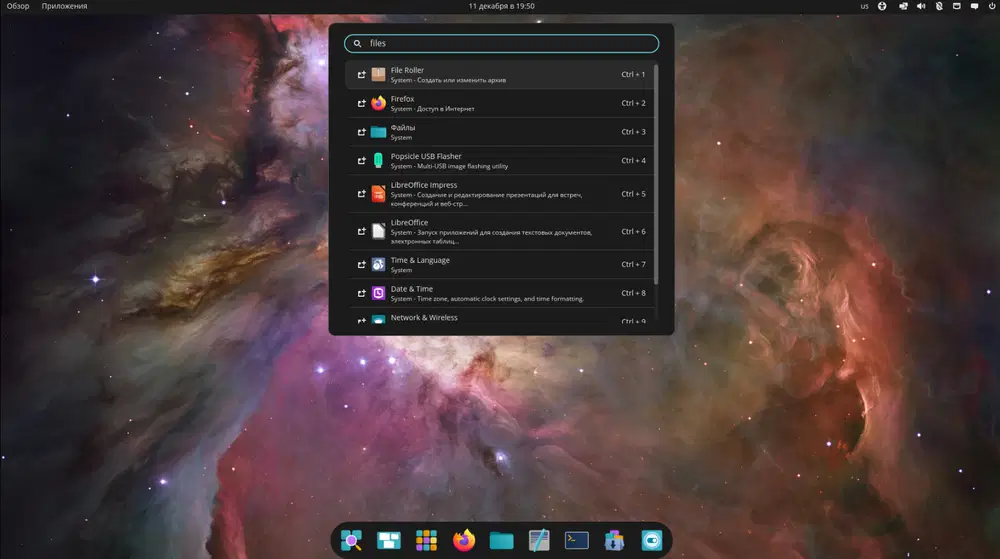Open the clock and calendar panel
1000x559 pixels.
(x=501, y=6)
